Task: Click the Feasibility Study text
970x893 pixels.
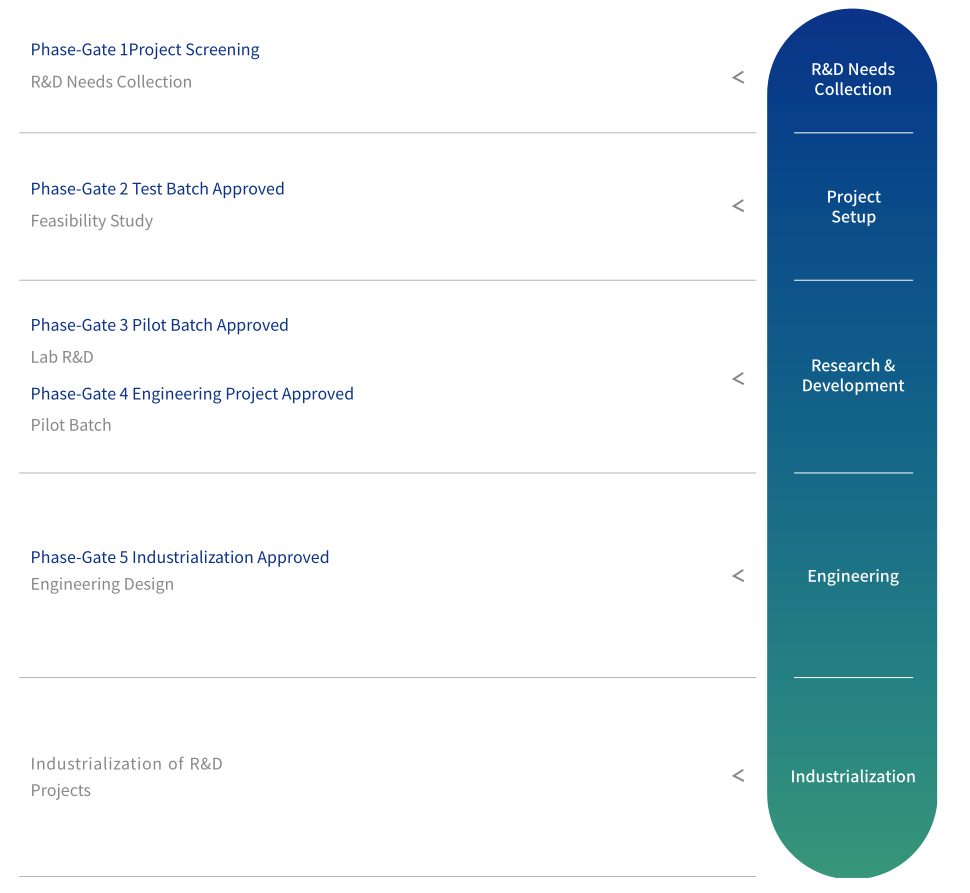Action: pyautogui.click(x=92, y=221)
